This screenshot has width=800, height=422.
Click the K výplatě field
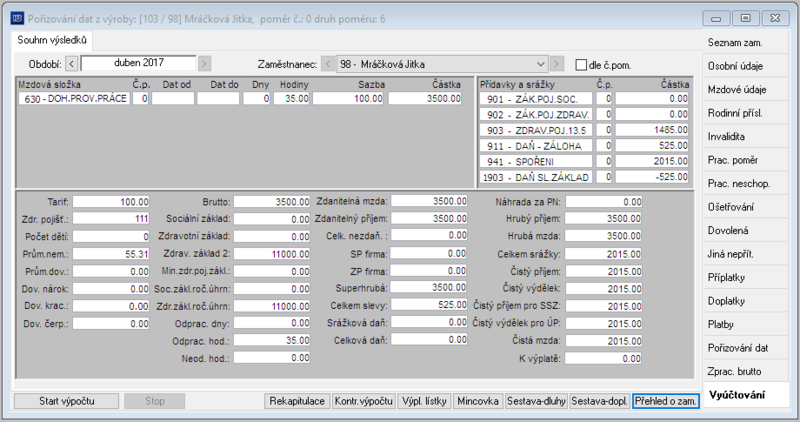click(604, 359)
